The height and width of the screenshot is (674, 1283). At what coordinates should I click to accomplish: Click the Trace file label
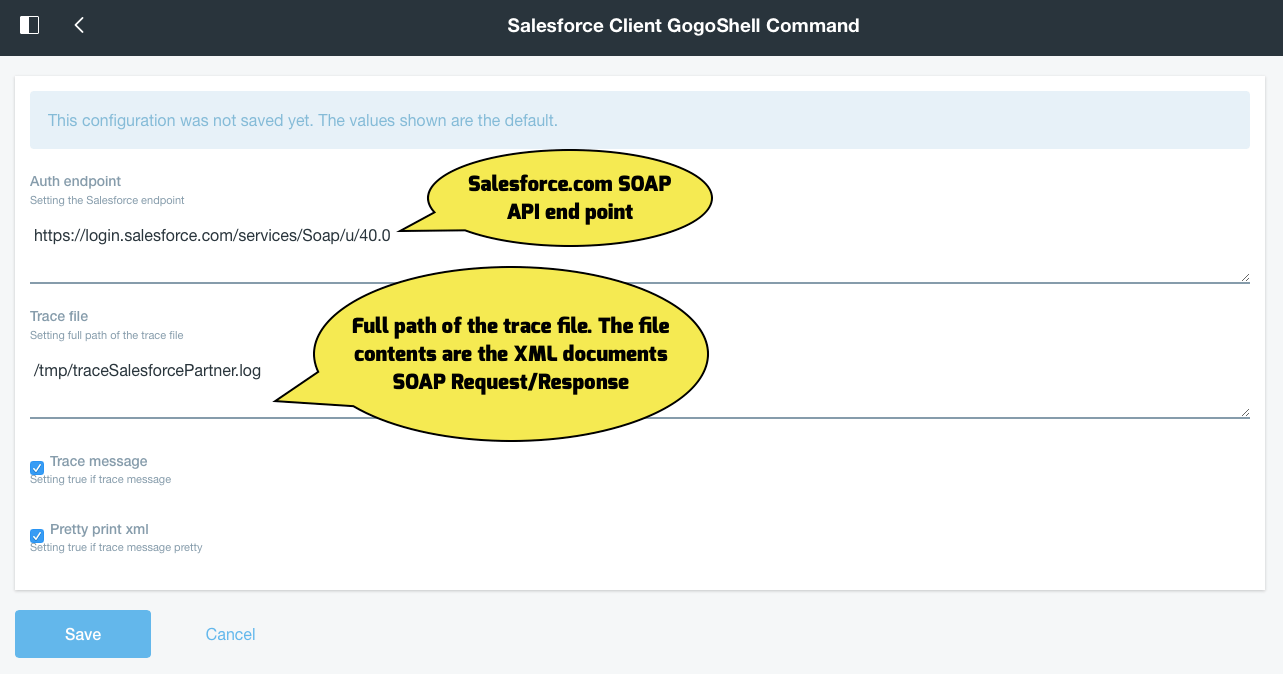click(59, 316)
